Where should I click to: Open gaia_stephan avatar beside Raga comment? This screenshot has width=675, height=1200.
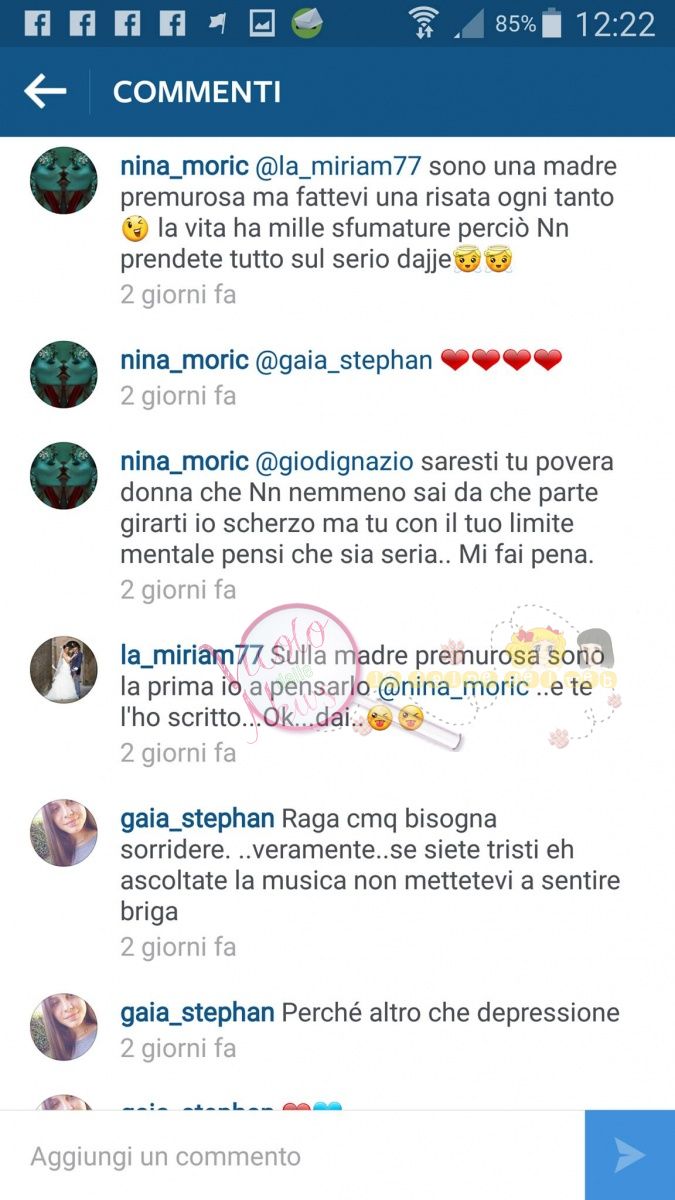pos(64,833)
